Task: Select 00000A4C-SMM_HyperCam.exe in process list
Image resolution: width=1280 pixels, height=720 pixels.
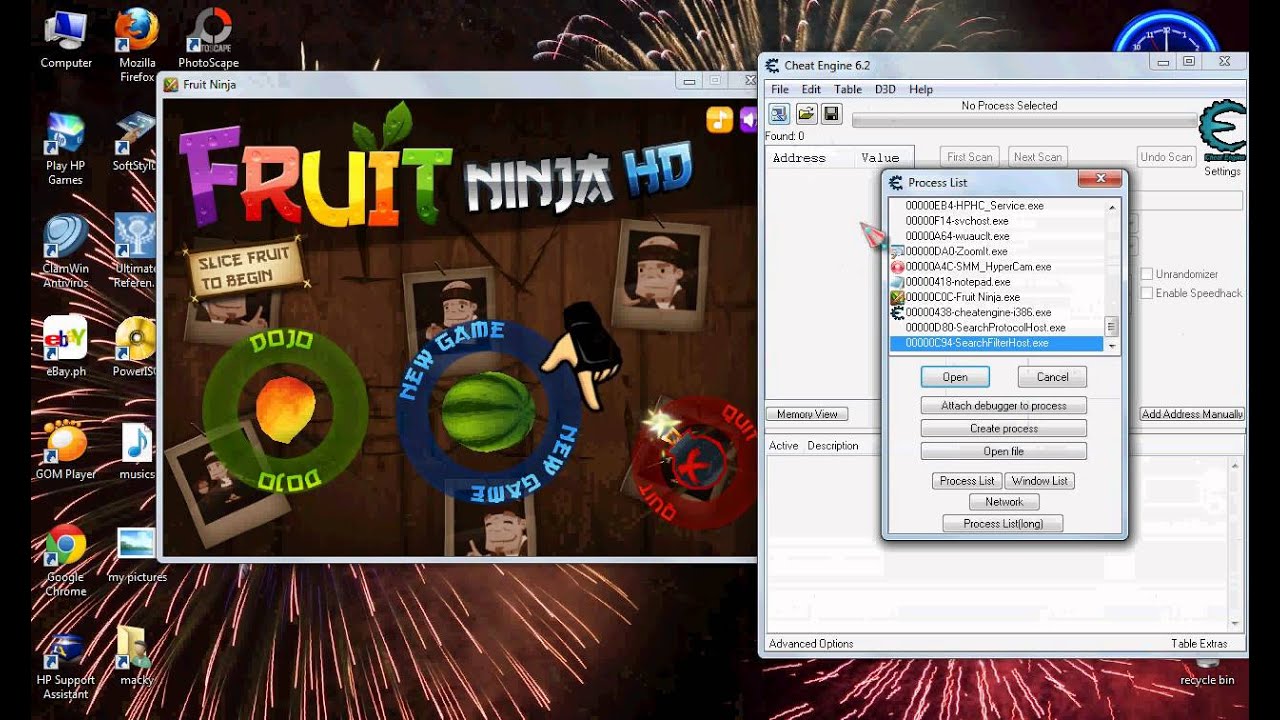Action: coord(996,267)
